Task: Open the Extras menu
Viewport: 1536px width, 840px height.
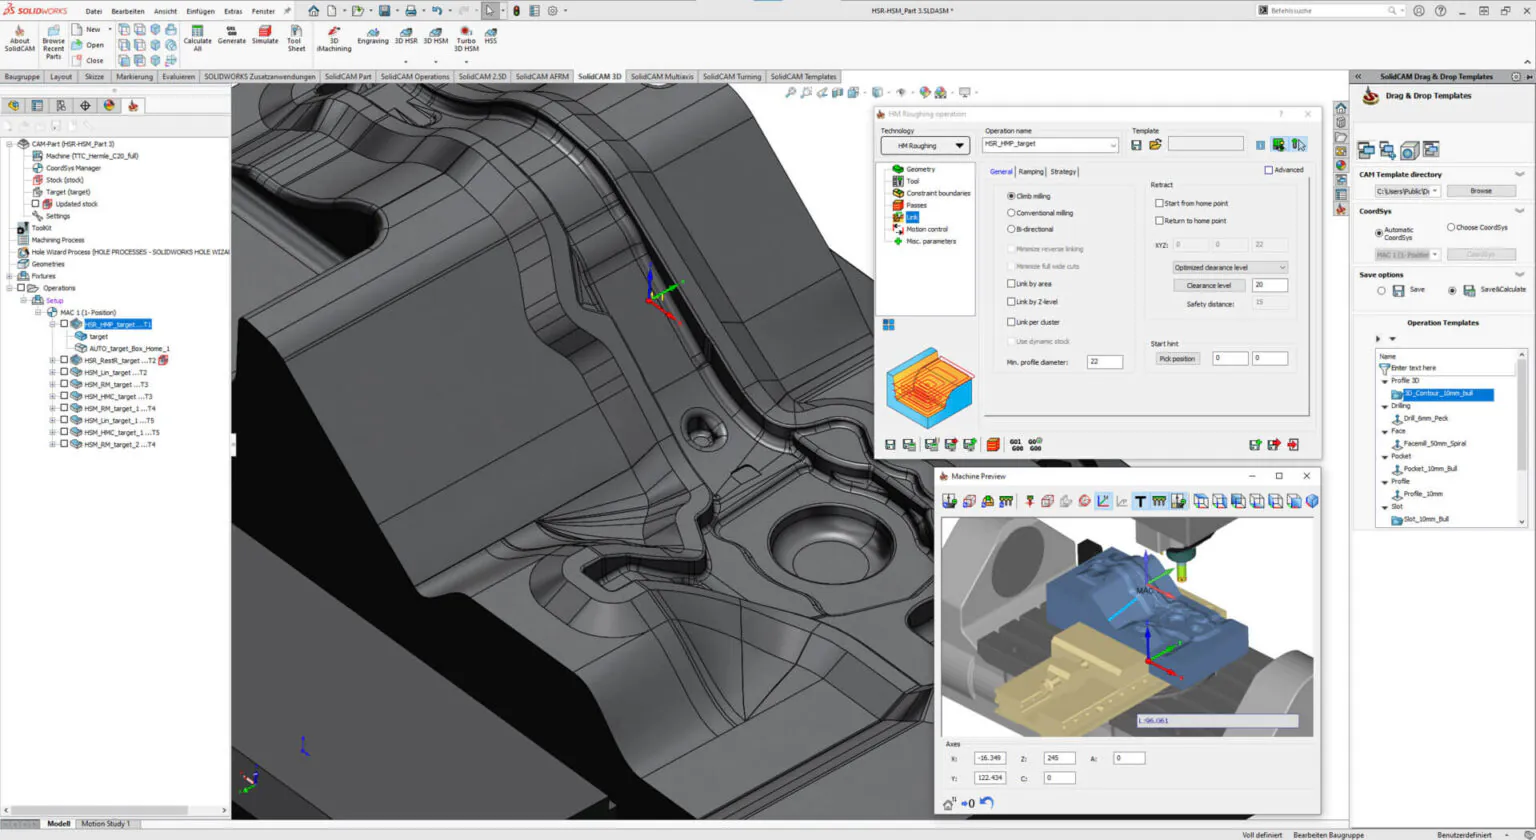Action: [231, 11]
